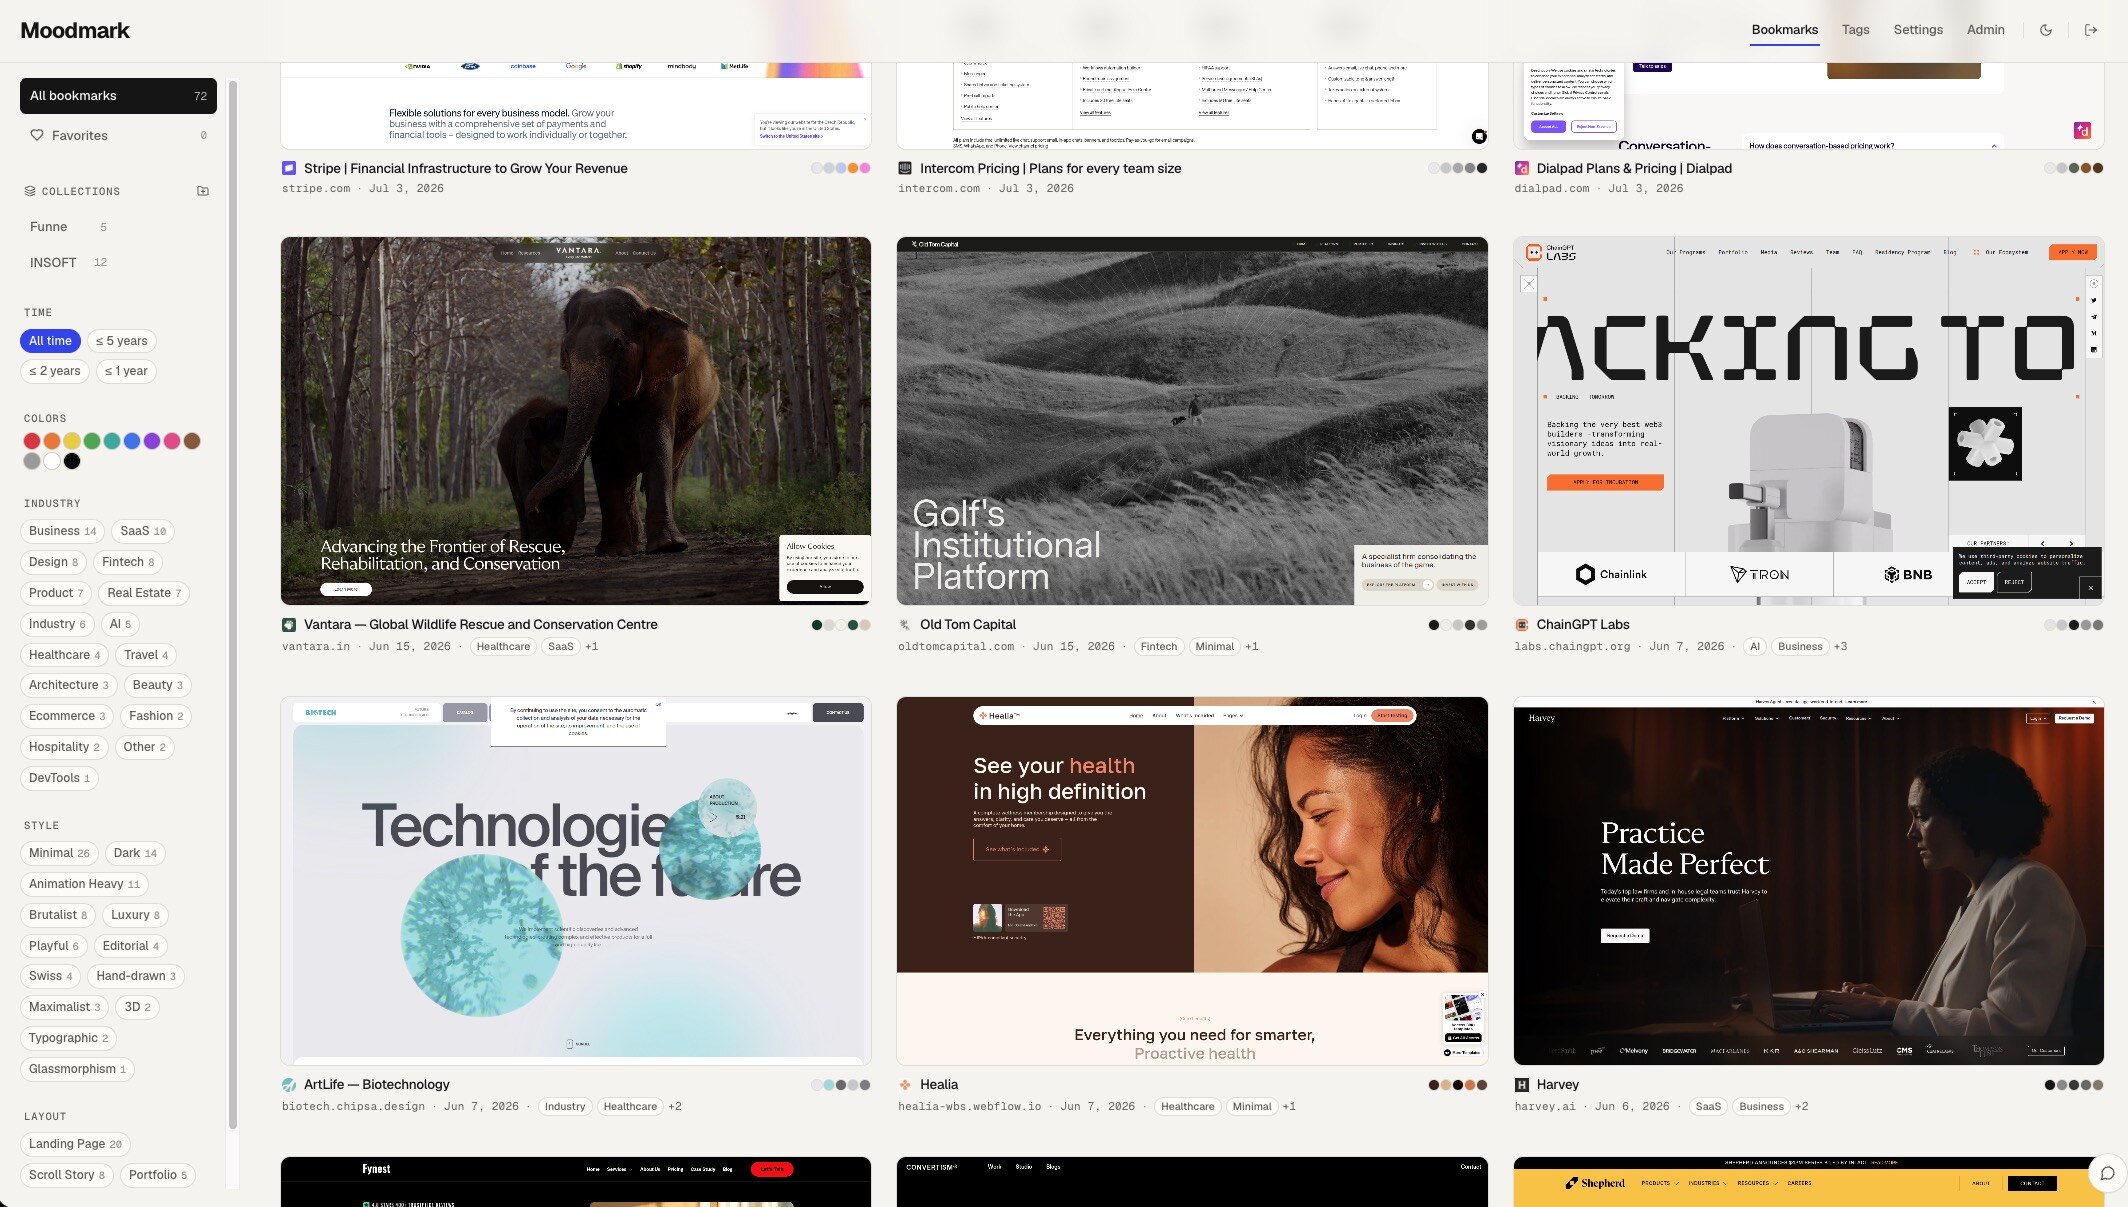Open the Tags tab
This screenshot has height=1207, width=2128.
coord(1855,30)
